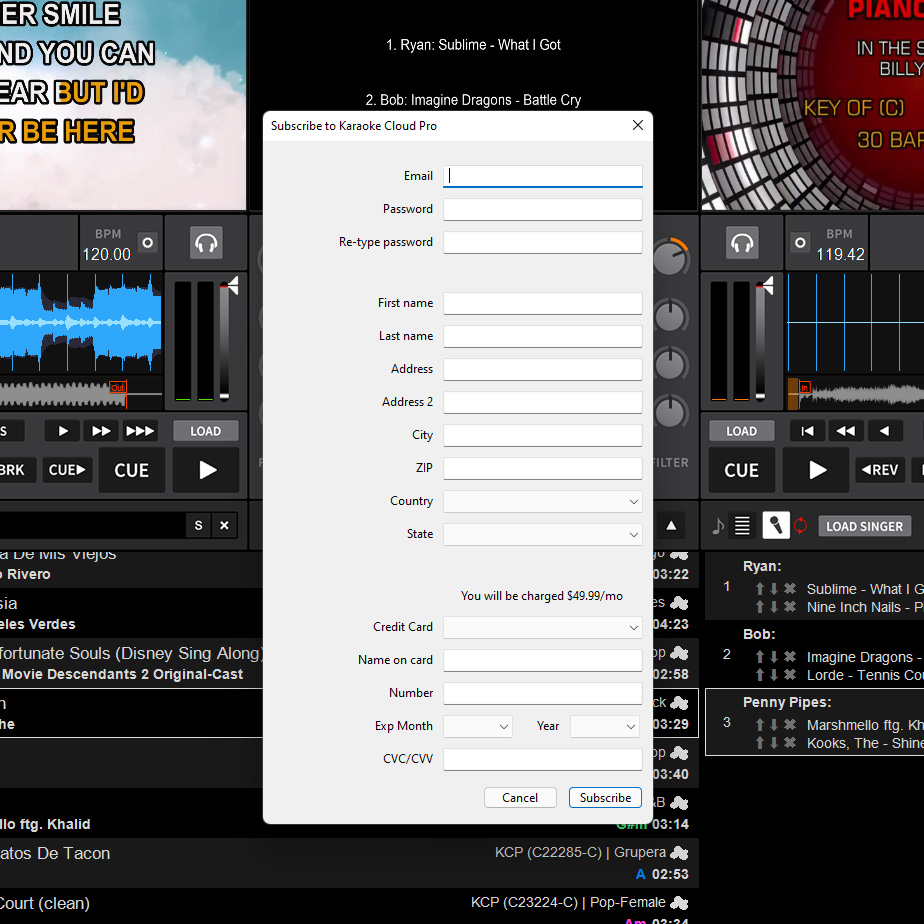
Task: Open the Country dropdown
Action: click(543, 501)
